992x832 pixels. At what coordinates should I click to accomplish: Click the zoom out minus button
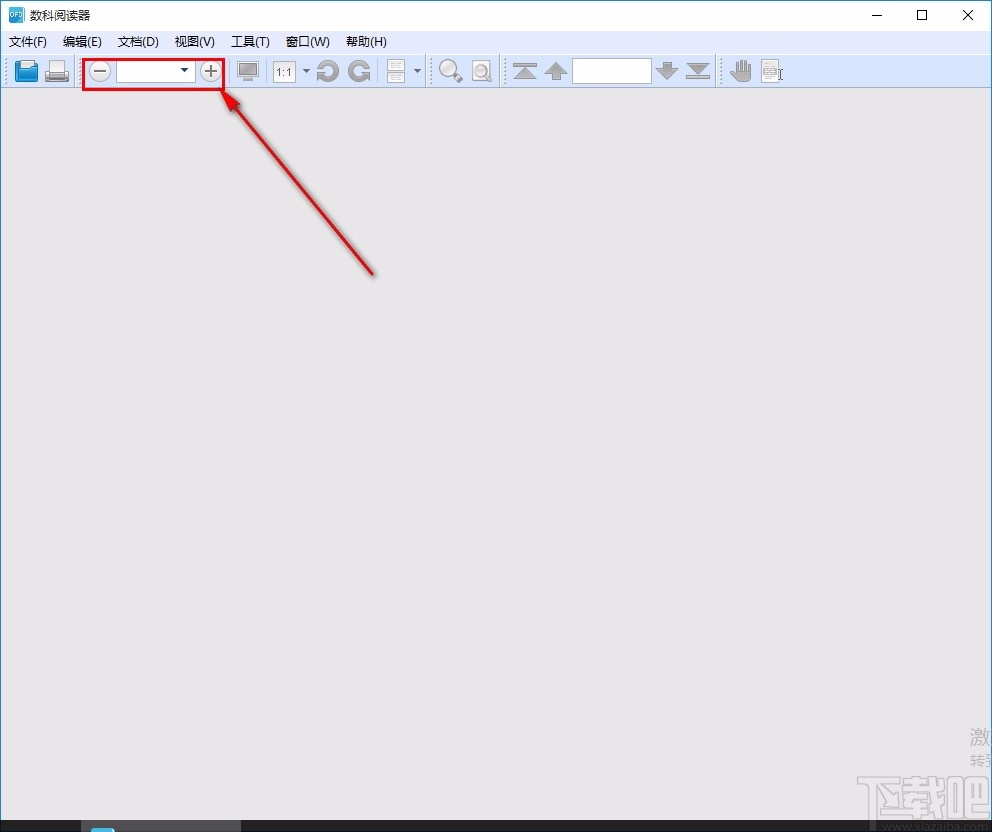tap(100, 71)
